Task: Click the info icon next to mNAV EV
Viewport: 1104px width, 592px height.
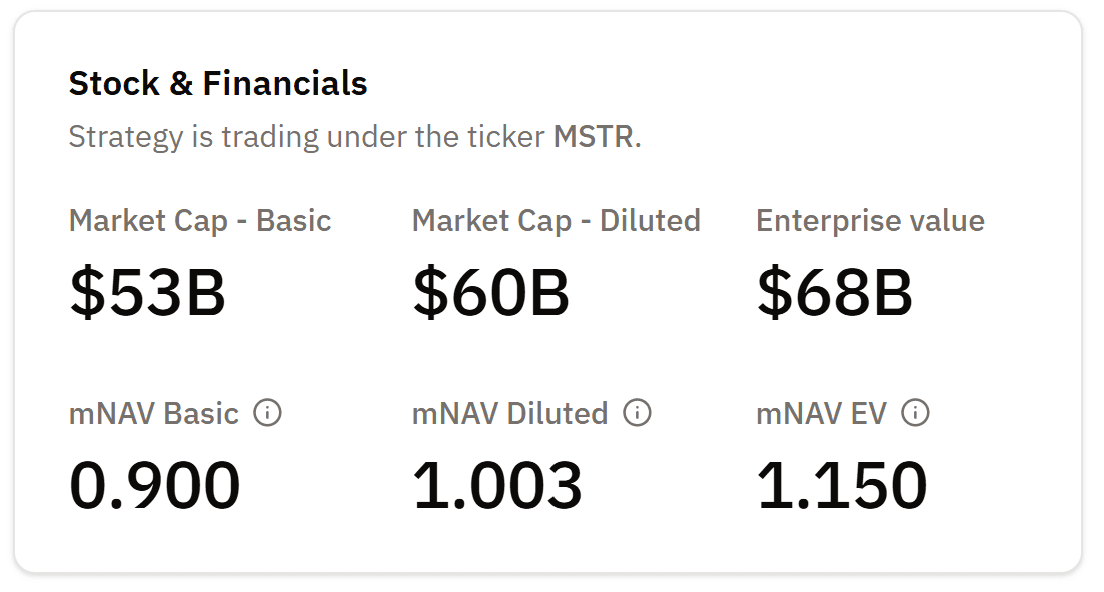Action: click(915, 412)
